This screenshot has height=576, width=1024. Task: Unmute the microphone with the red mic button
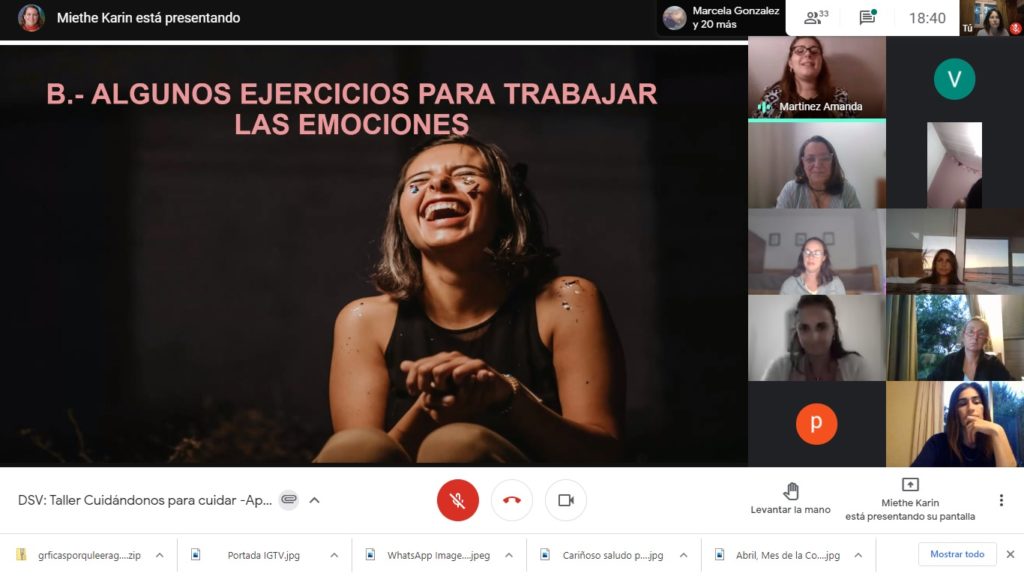tap(458, 500)
